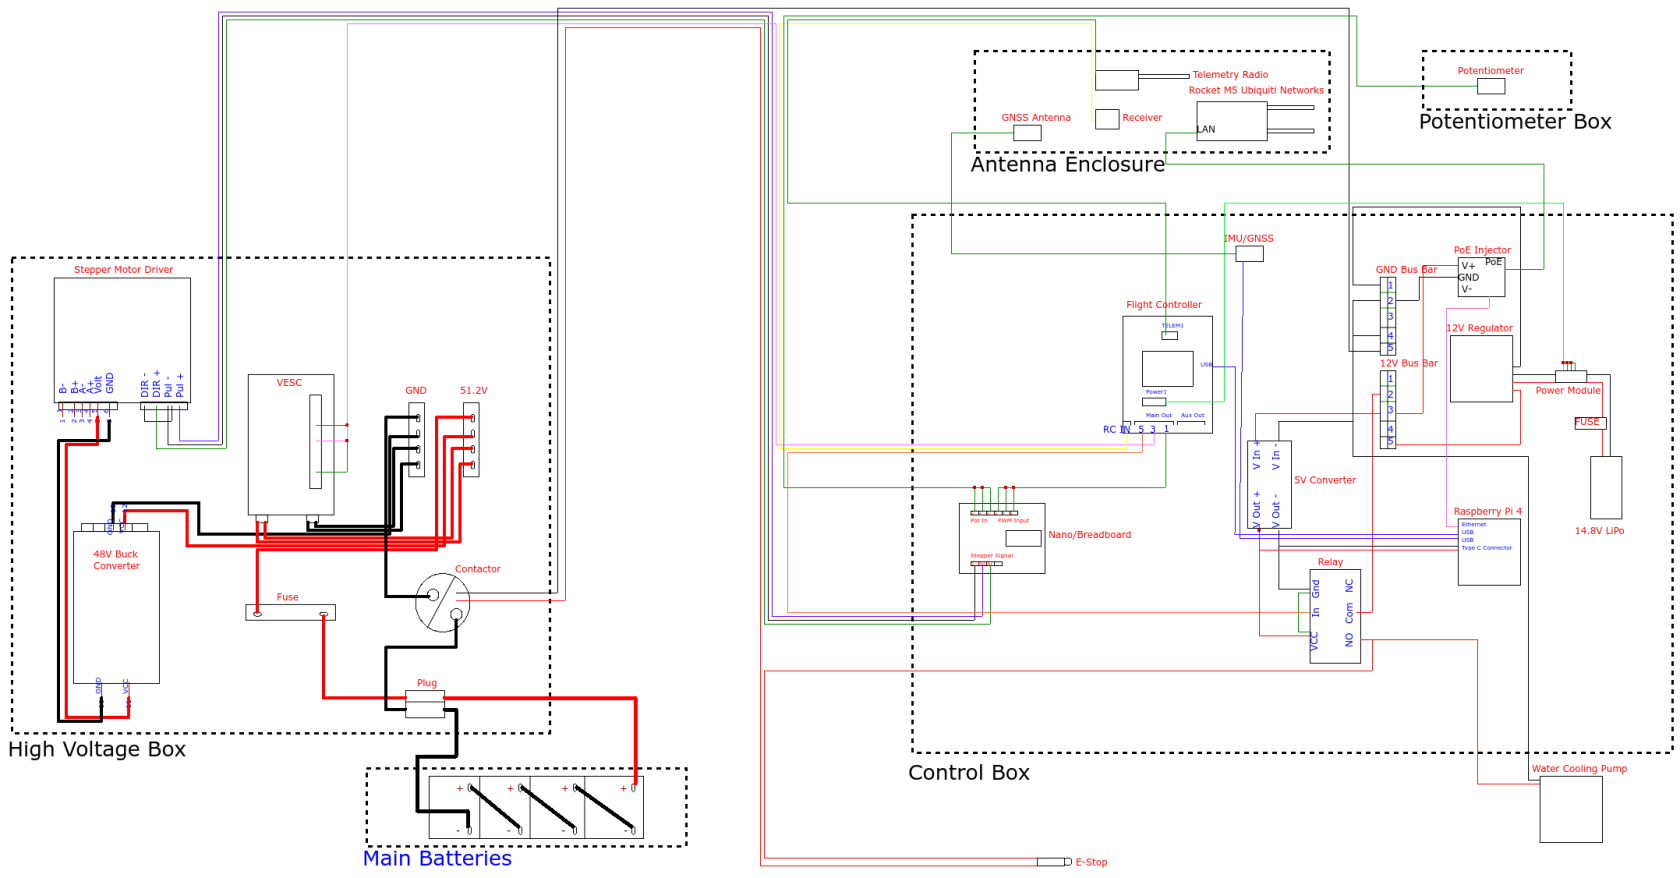Click the Nano/Breadboard component
Screen dimensions: 1680x878
(x=1002, y=538)
